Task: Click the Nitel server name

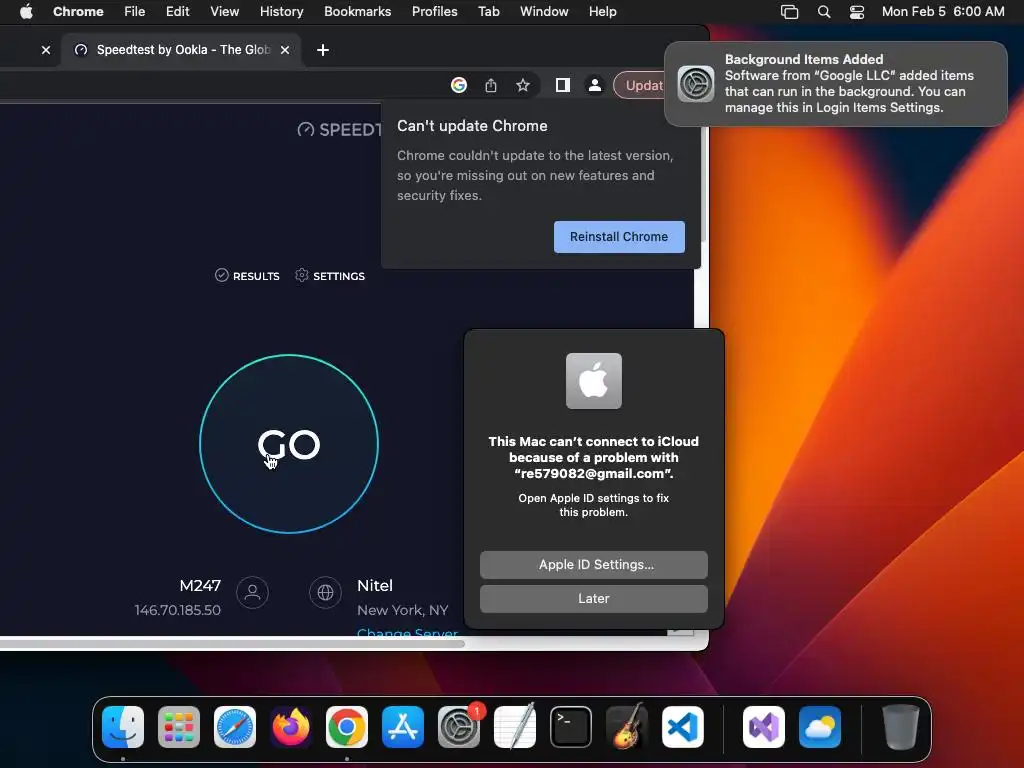Action: [375, 586]
